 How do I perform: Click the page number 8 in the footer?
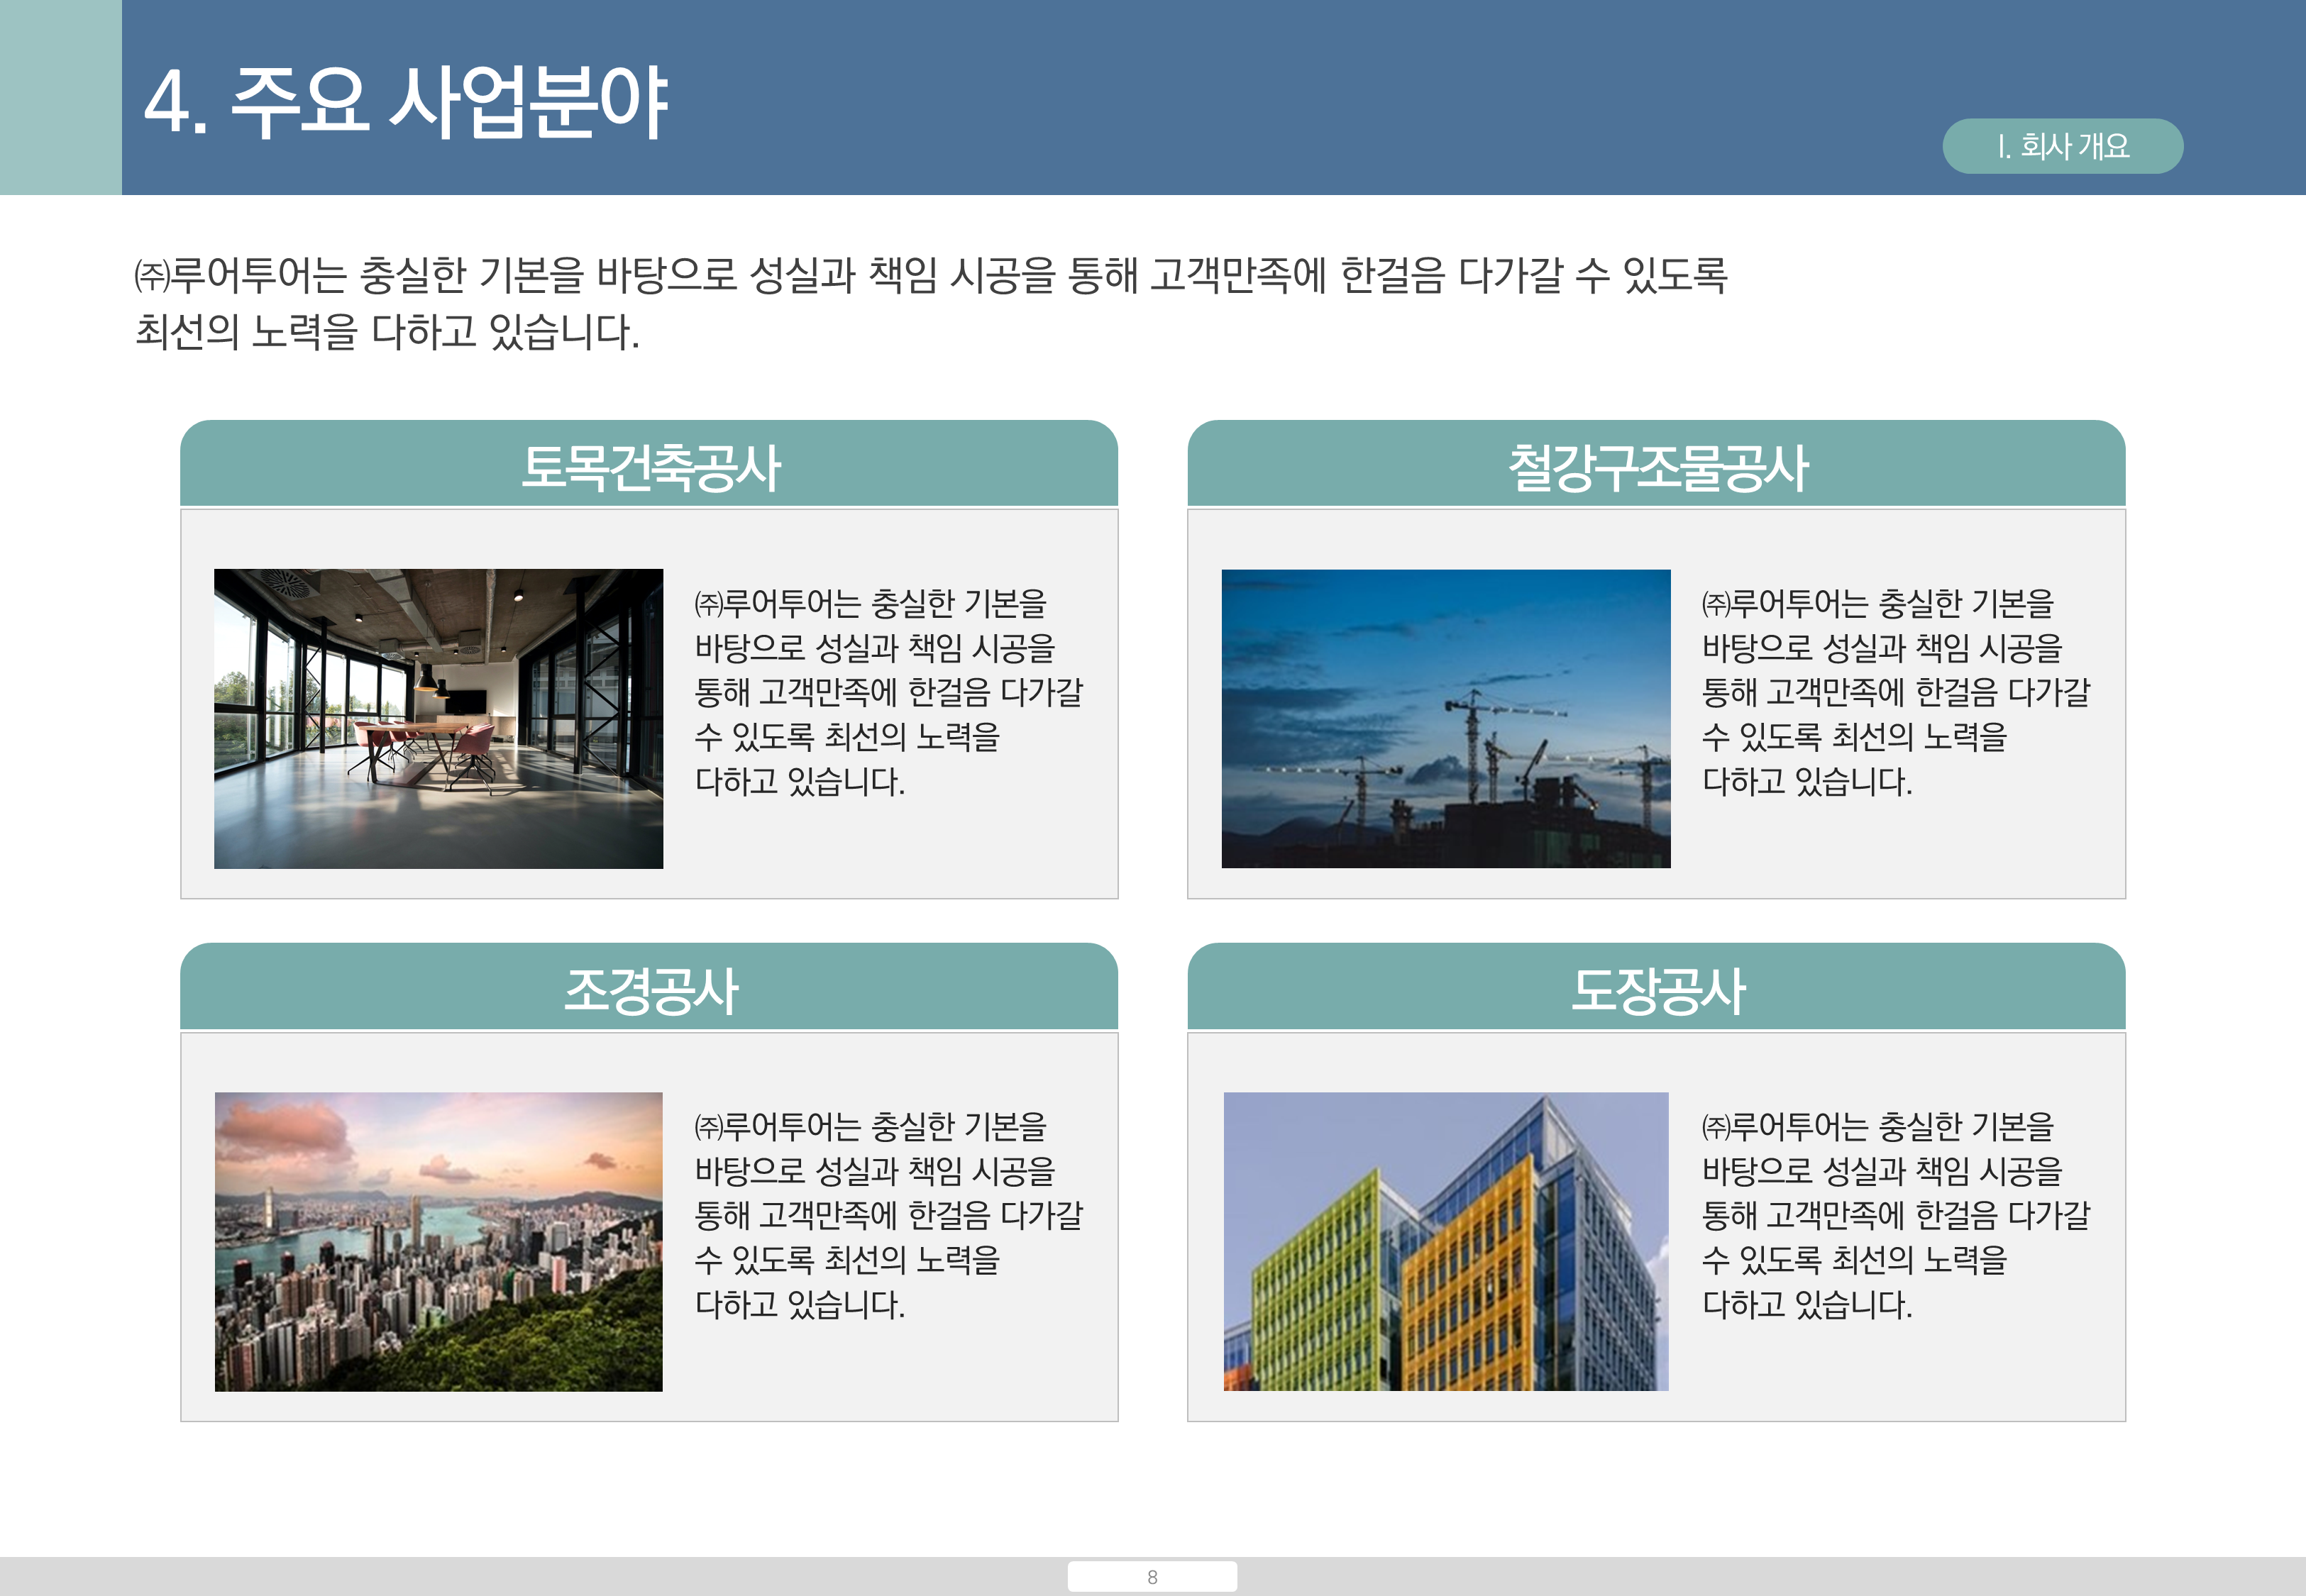1152,1577
